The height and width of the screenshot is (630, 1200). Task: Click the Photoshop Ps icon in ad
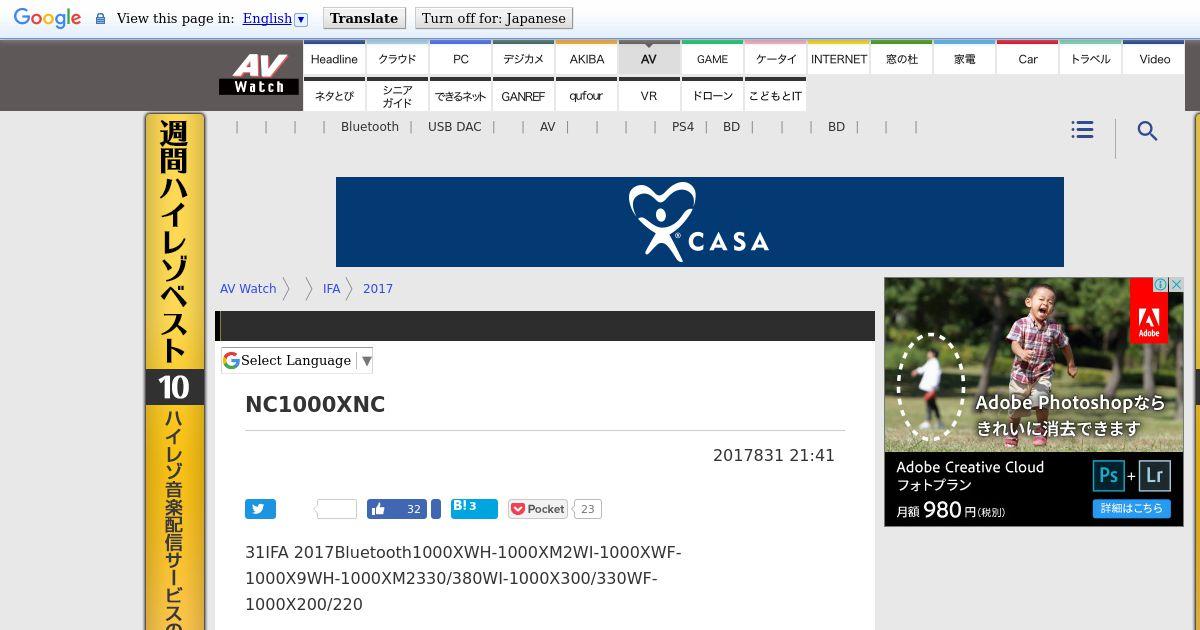pos(1108,476)
